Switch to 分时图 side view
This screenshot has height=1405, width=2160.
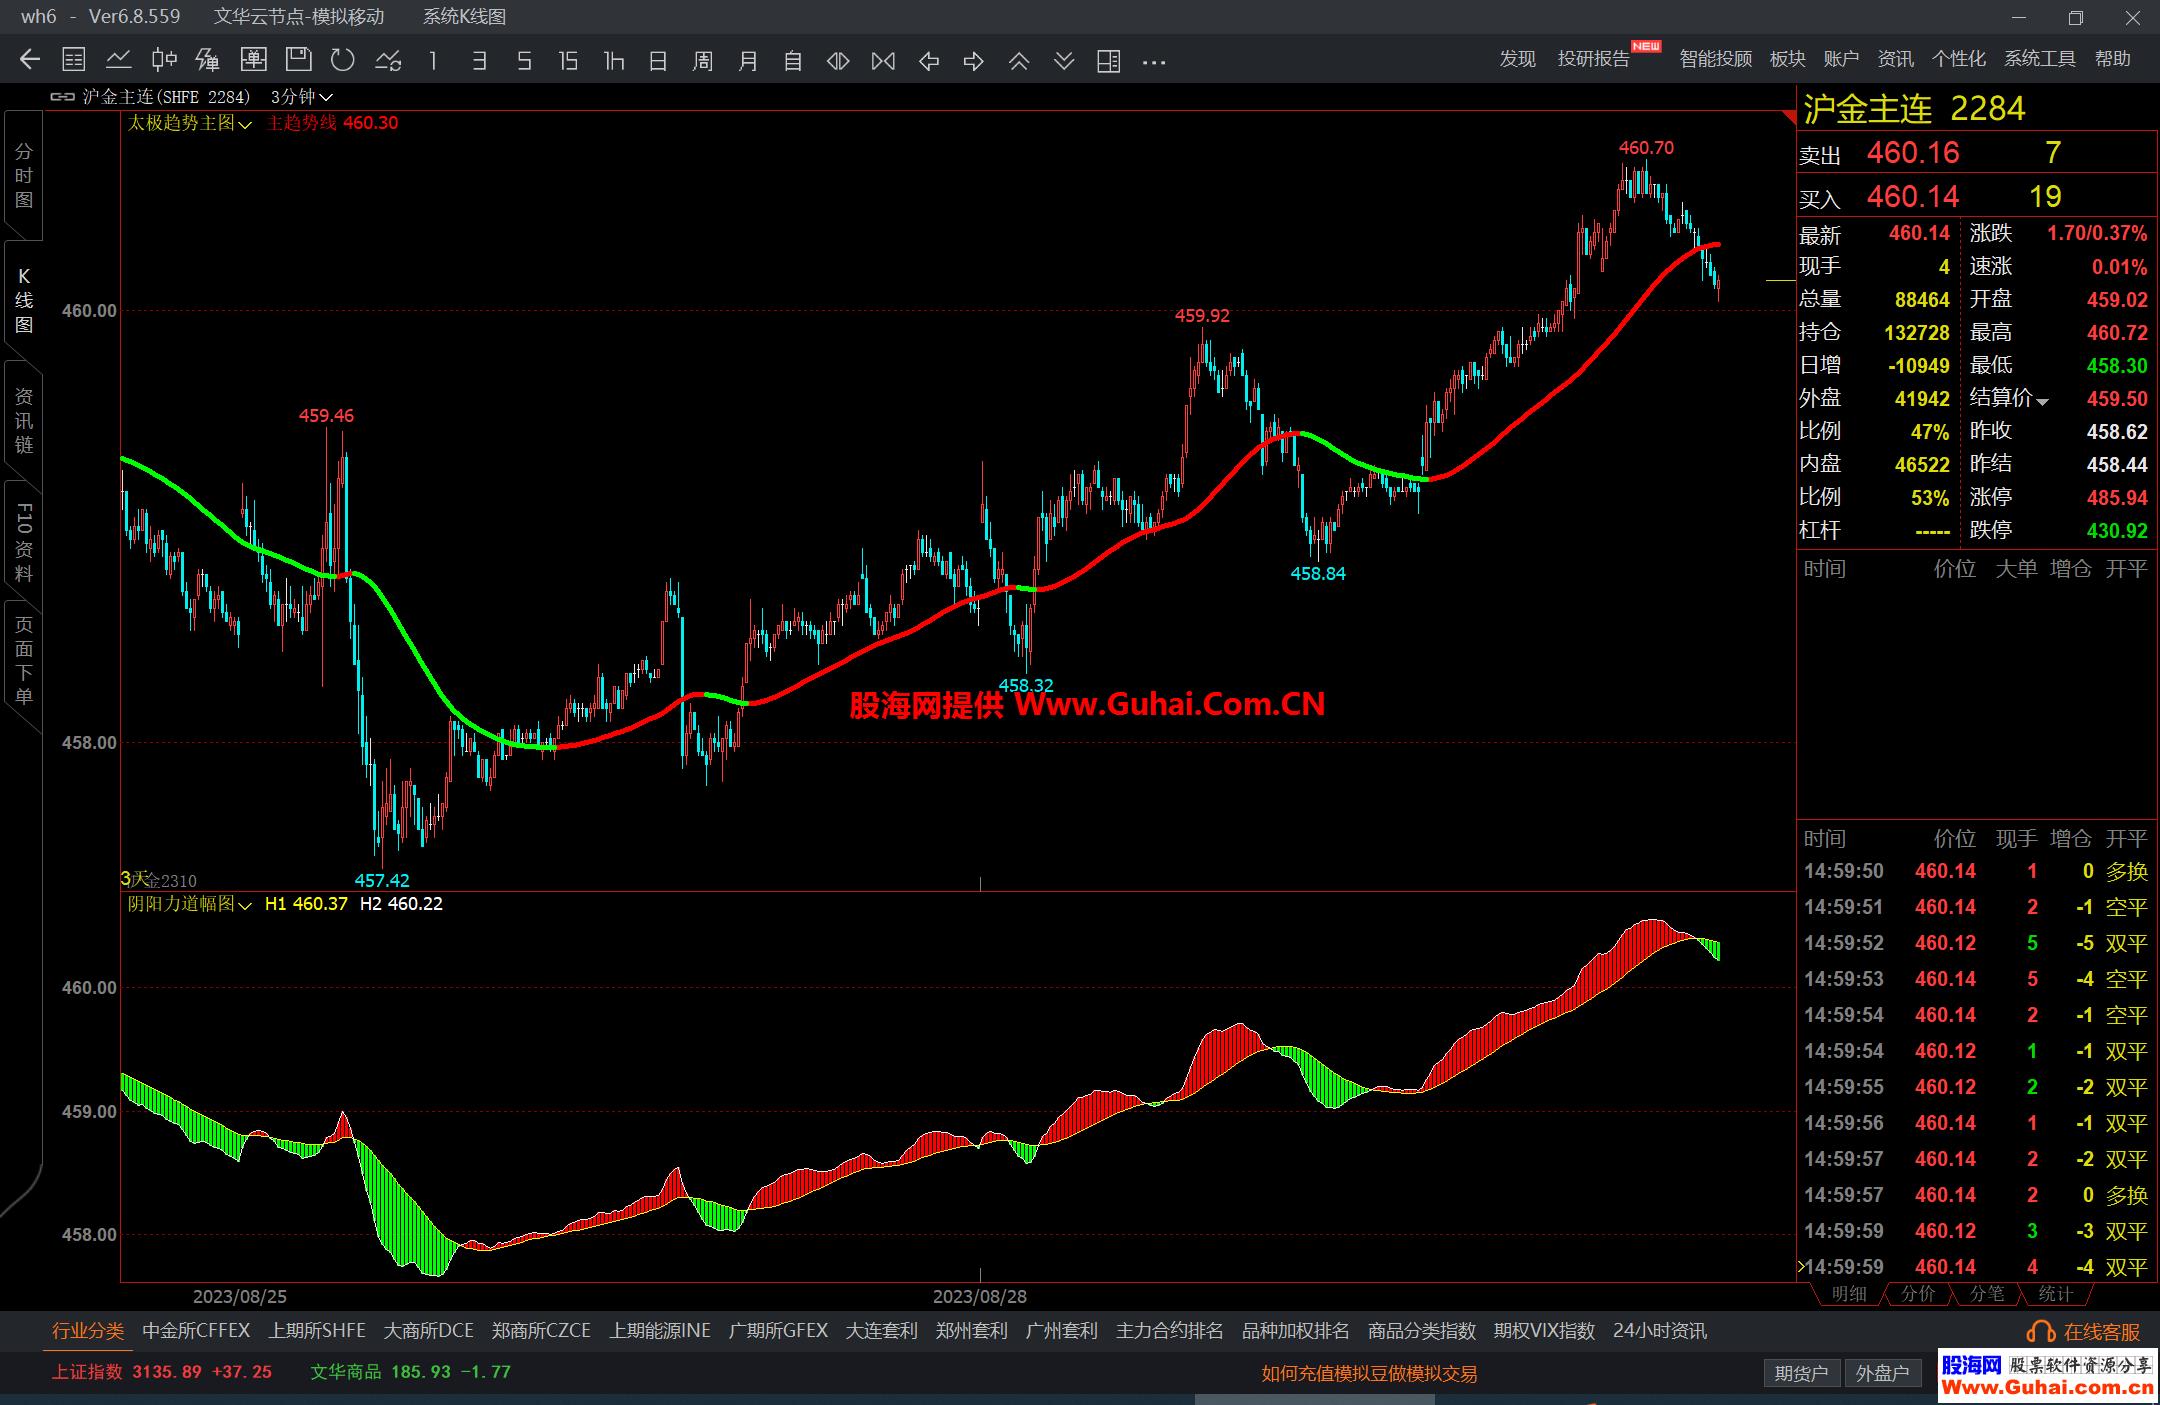click(24, 176)
